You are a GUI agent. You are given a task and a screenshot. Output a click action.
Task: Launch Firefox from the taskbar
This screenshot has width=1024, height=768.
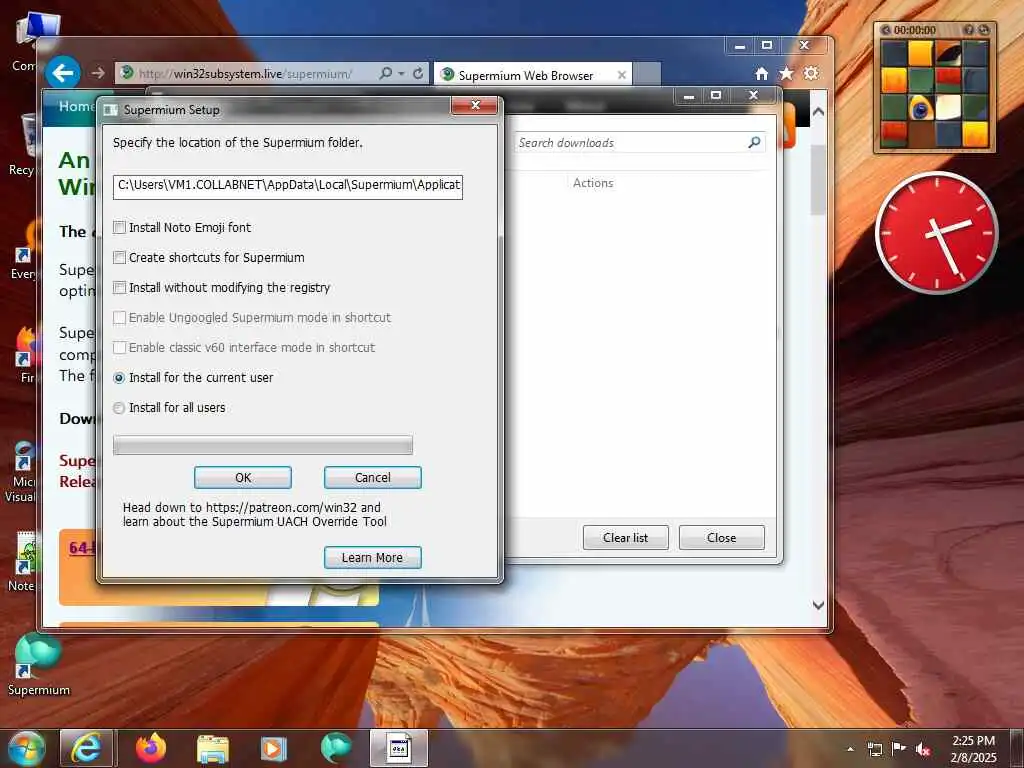point(151,748)
